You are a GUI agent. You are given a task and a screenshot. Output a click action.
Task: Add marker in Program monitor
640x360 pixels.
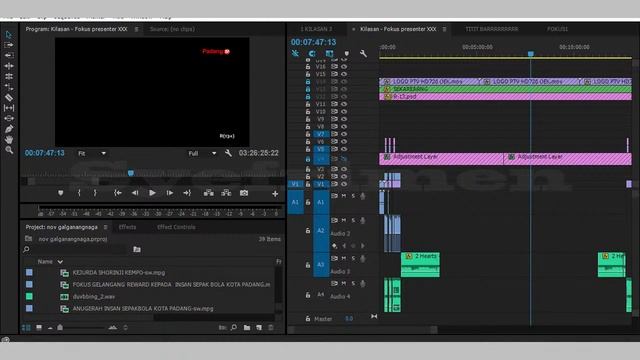(x=60, y=193)
